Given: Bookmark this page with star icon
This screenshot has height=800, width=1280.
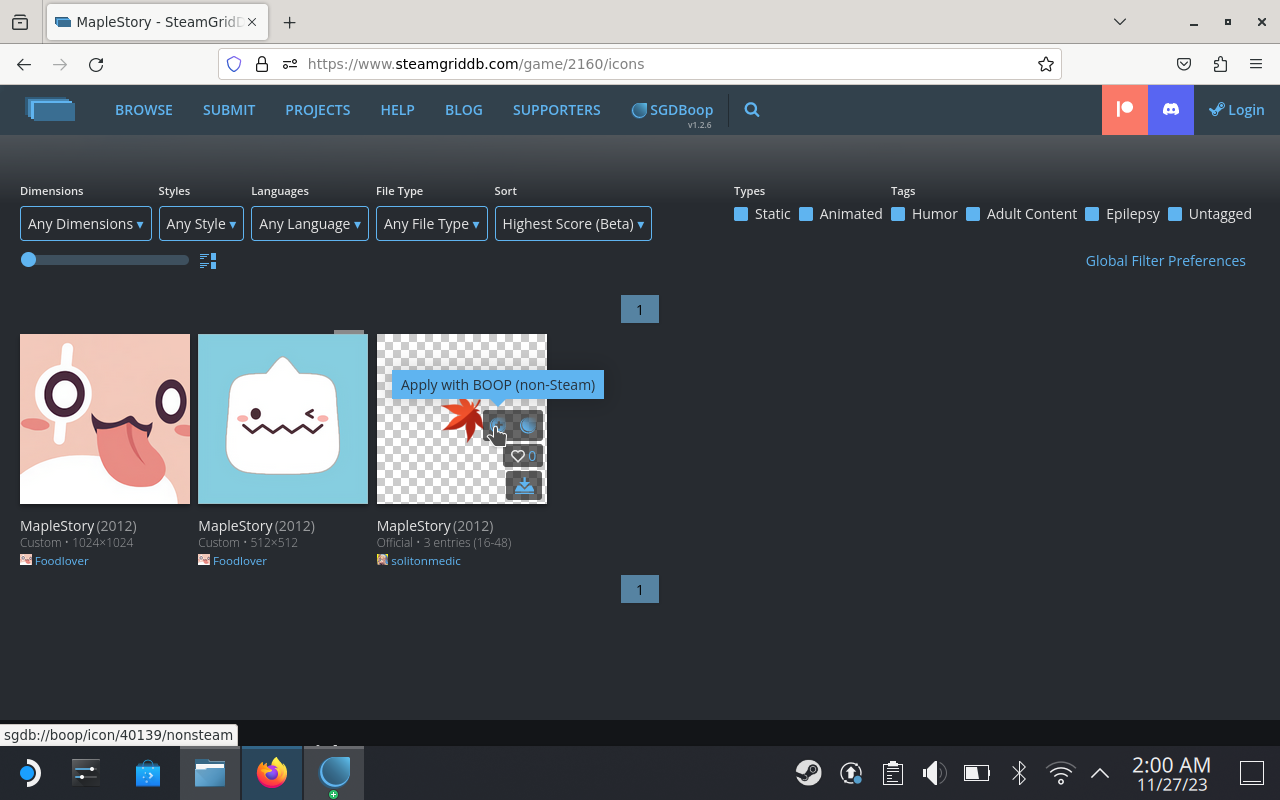Looking at the screenshot, I should [x=1046, y=64].
